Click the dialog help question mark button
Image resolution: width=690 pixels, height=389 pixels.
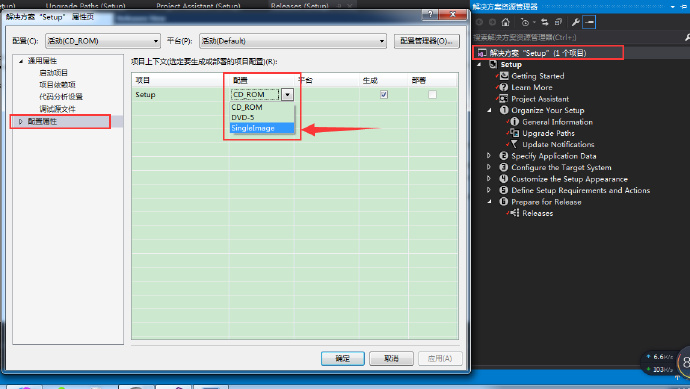pyautogui.click(x=430, y=14)
